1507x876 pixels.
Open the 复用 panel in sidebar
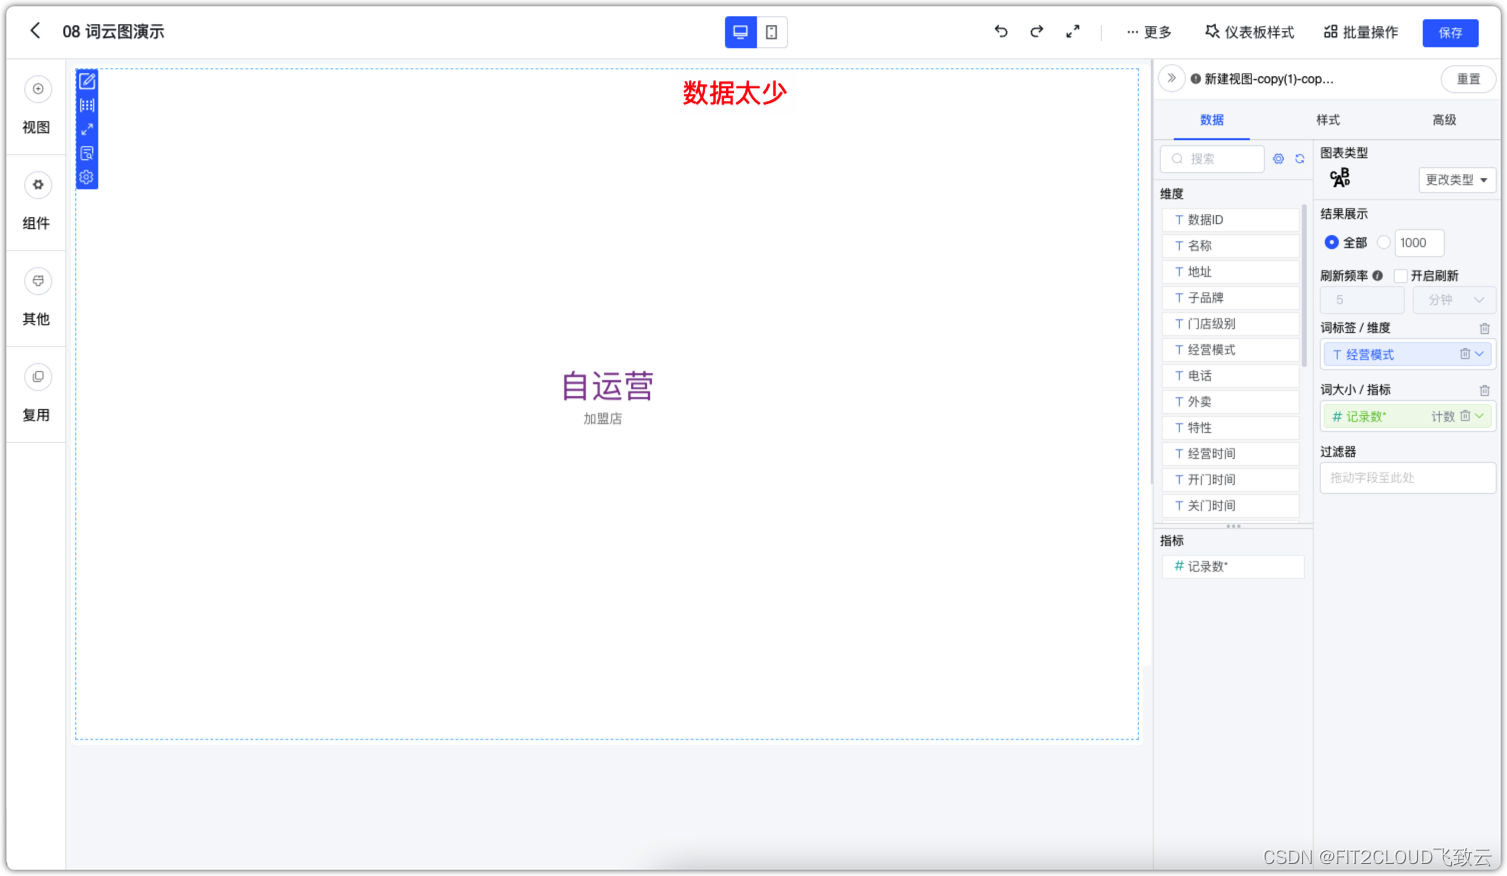(37, 394)
